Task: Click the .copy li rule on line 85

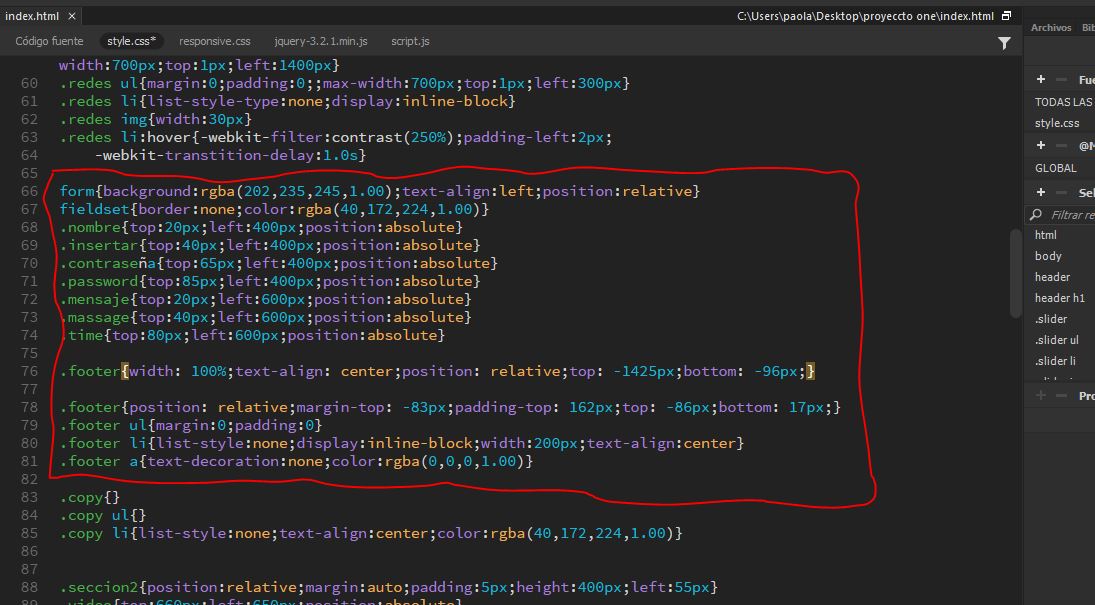Action: pyautogui.click(x=371, y=533)
